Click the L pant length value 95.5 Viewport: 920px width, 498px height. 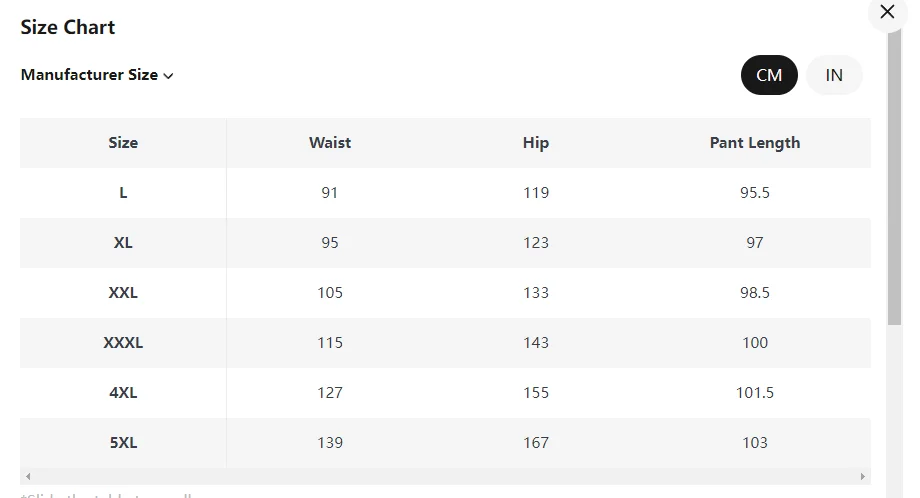[755, 192]
